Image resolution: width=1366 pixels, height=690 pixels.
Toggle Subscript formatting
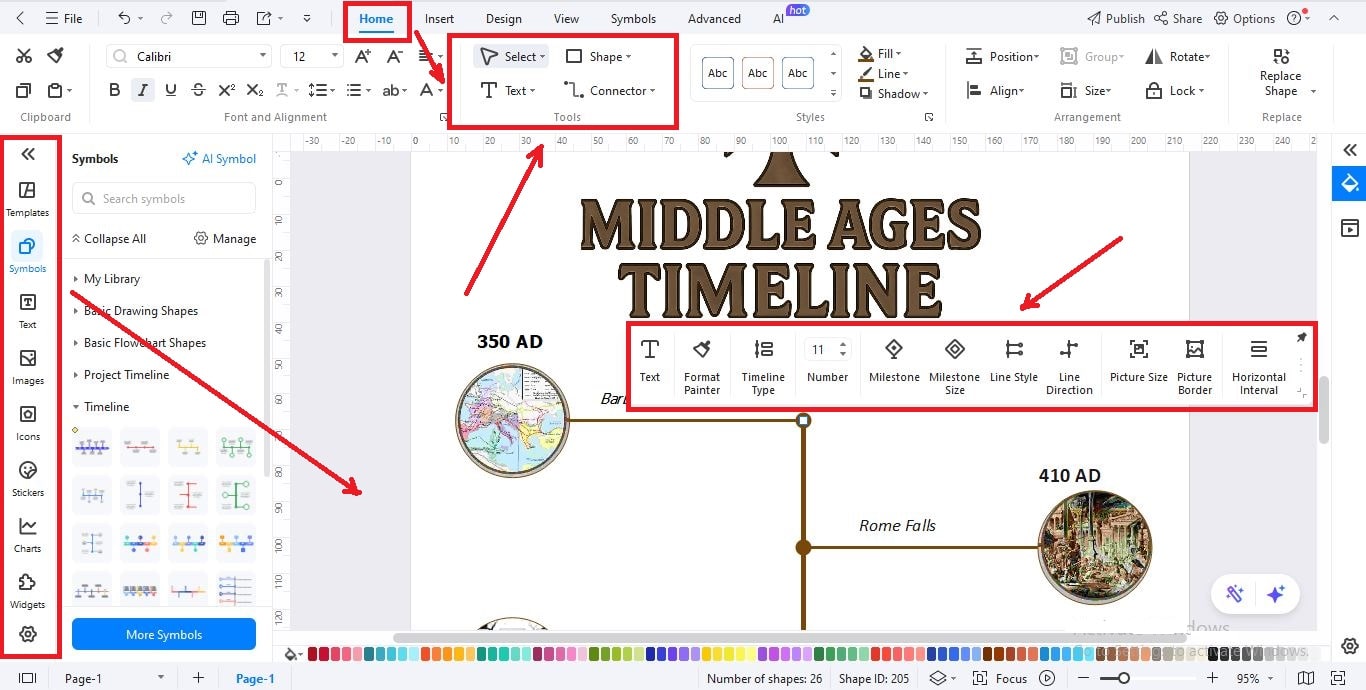point(255,90)
